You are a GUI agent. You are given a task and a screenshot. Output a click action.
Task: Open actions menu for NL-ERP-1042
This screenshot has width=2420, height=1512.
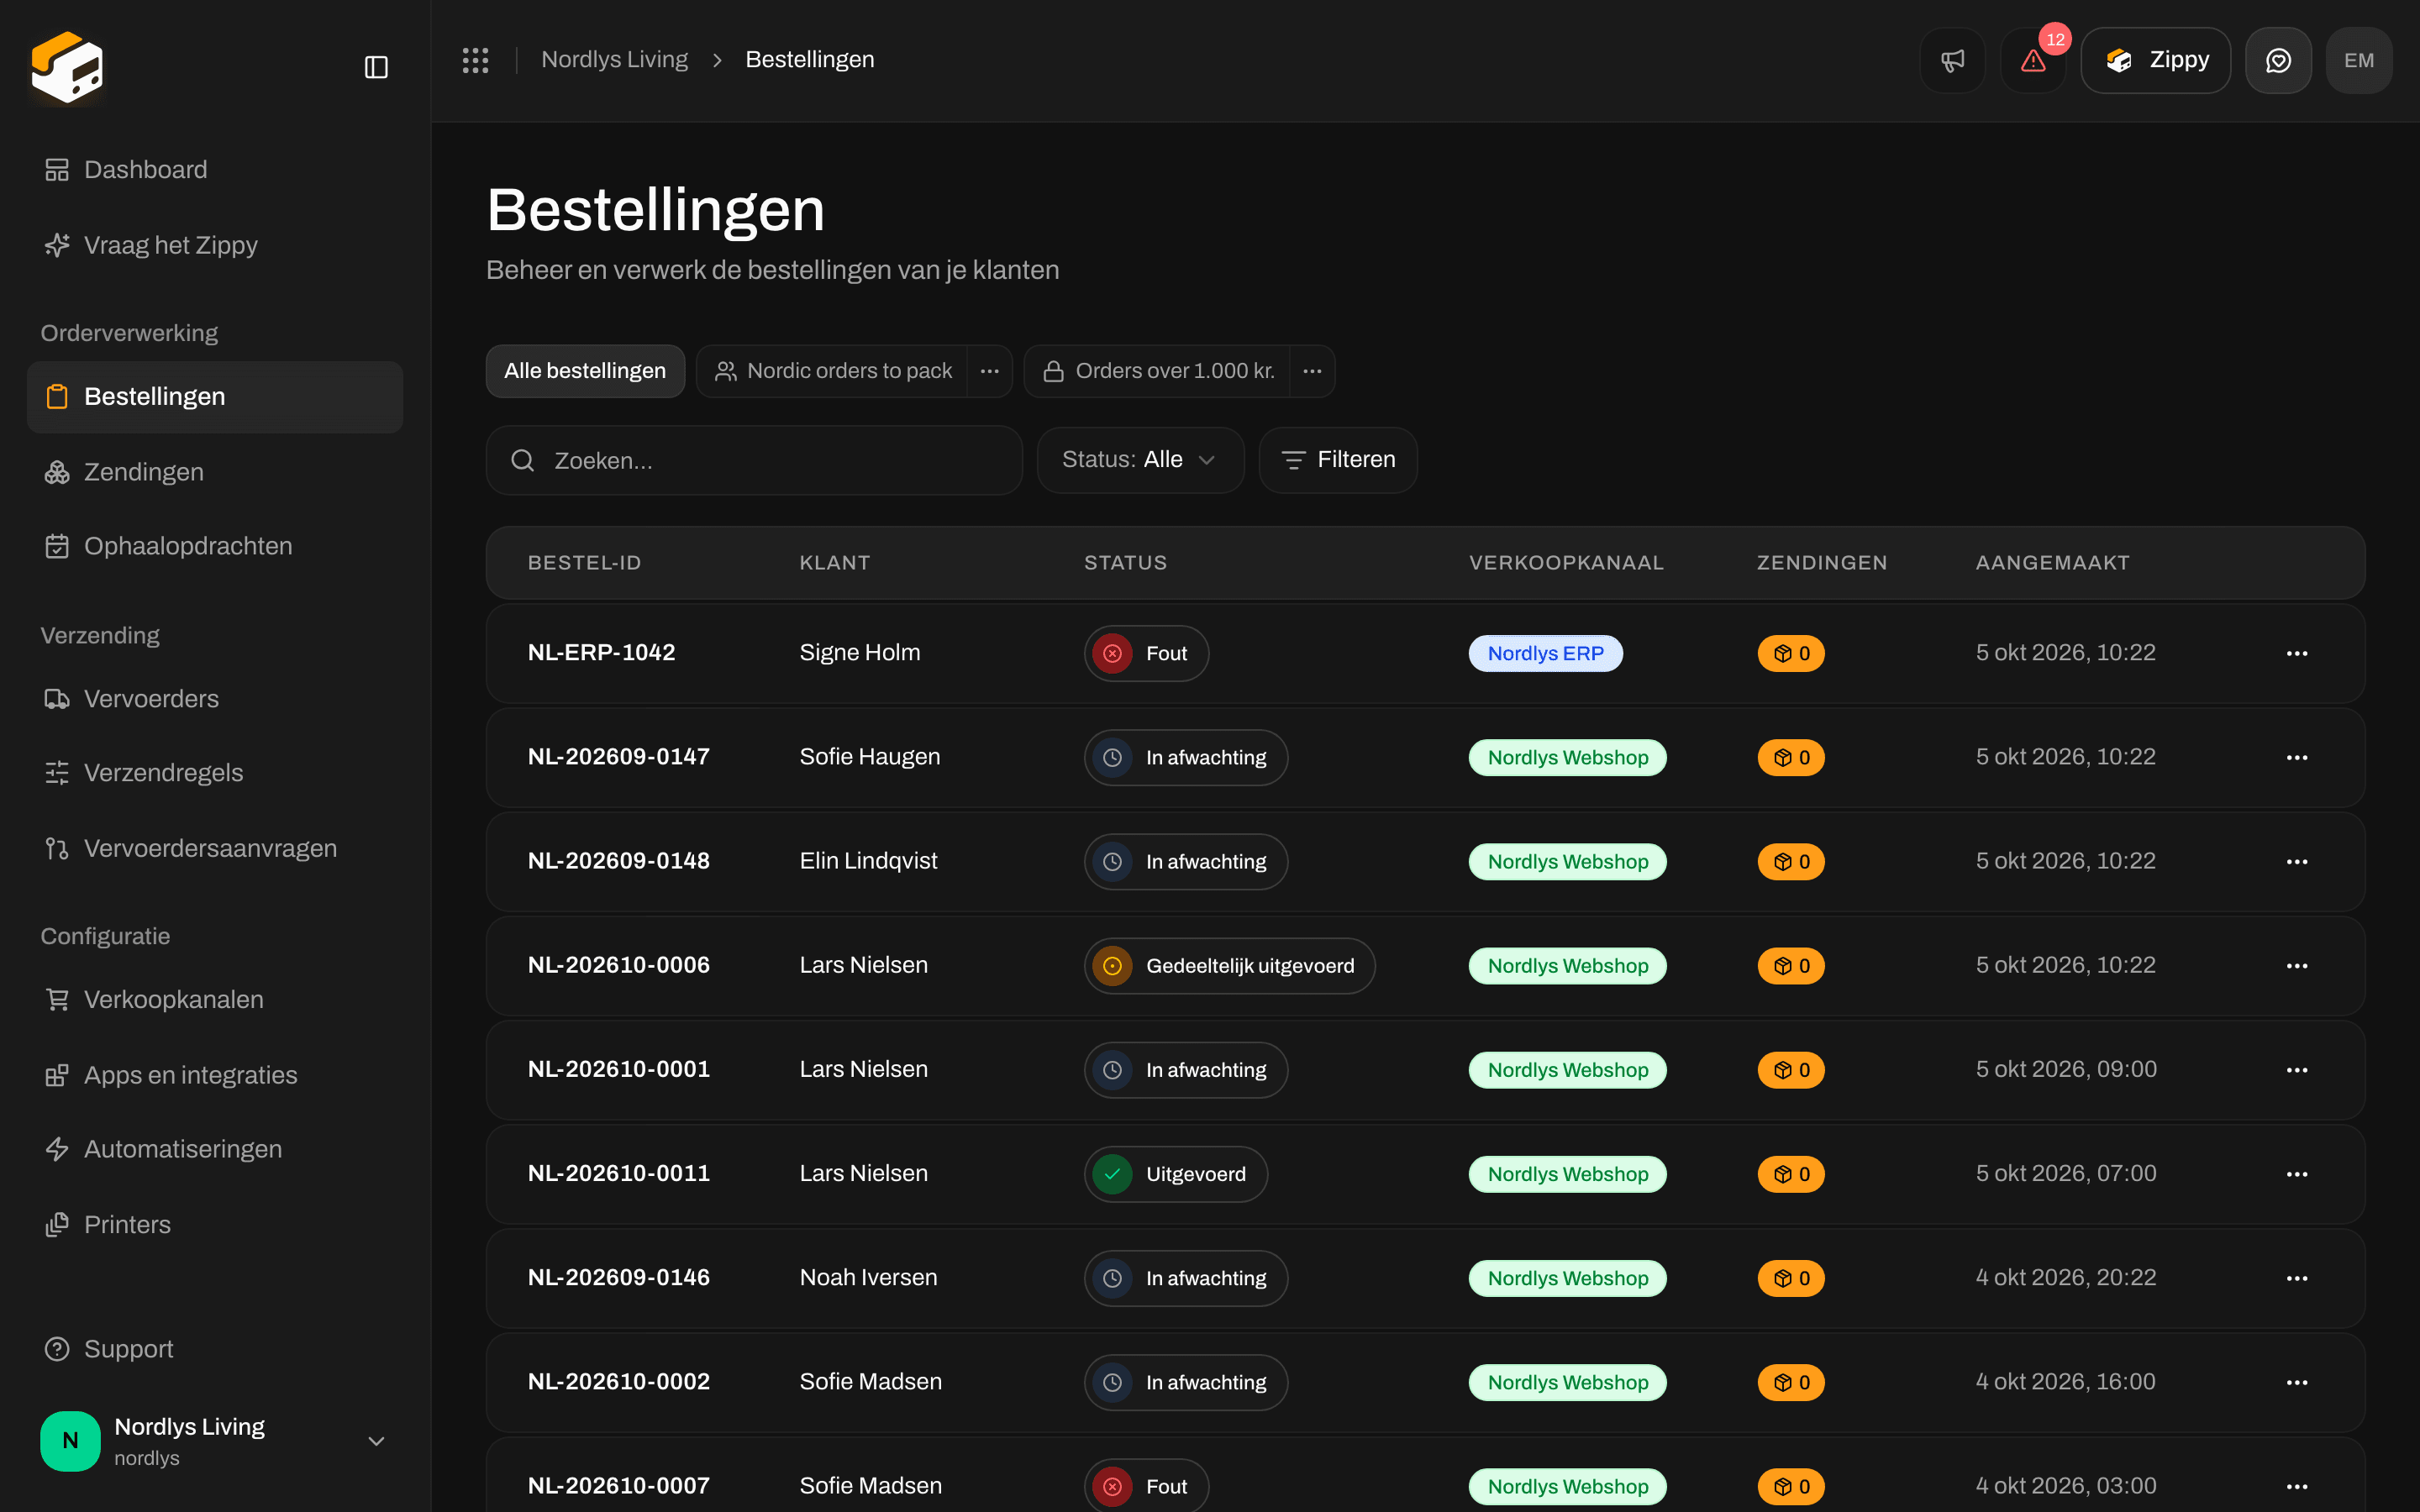click(2297, 653)
